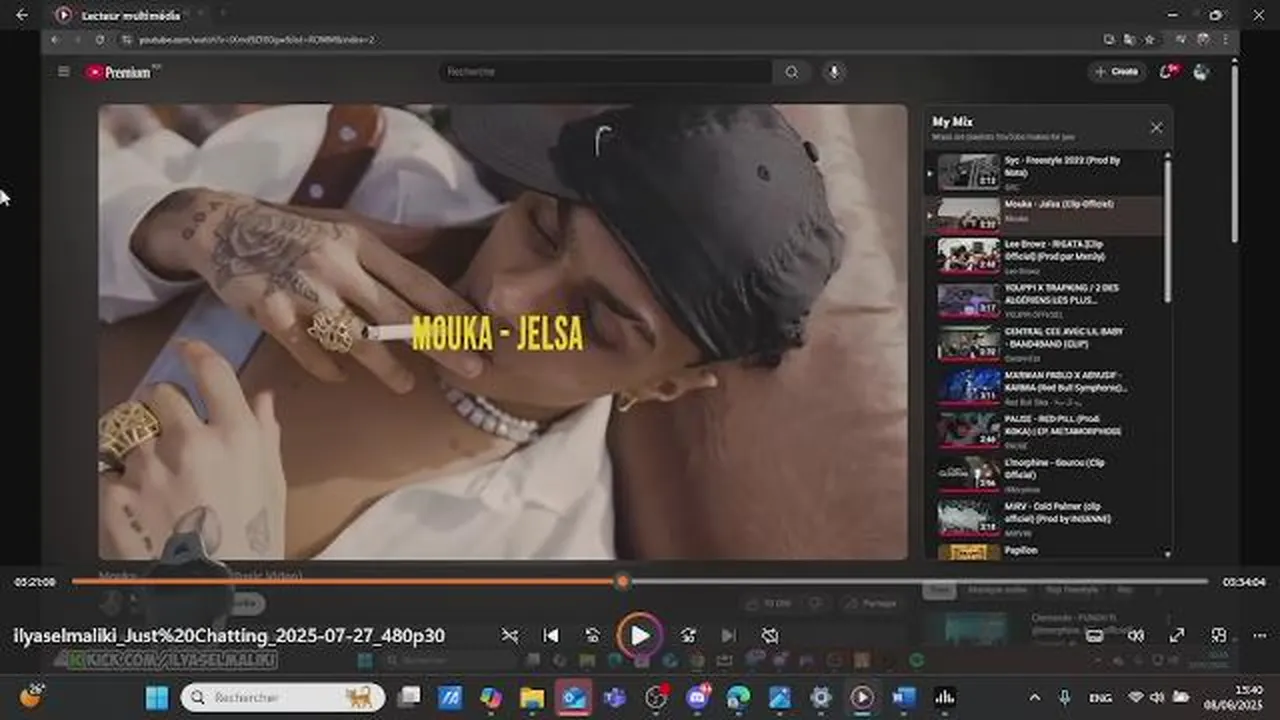Open the YouTube notifications bell
Image resolution: width=1280 pixels, height=720 pixels.
point(1167,72)
